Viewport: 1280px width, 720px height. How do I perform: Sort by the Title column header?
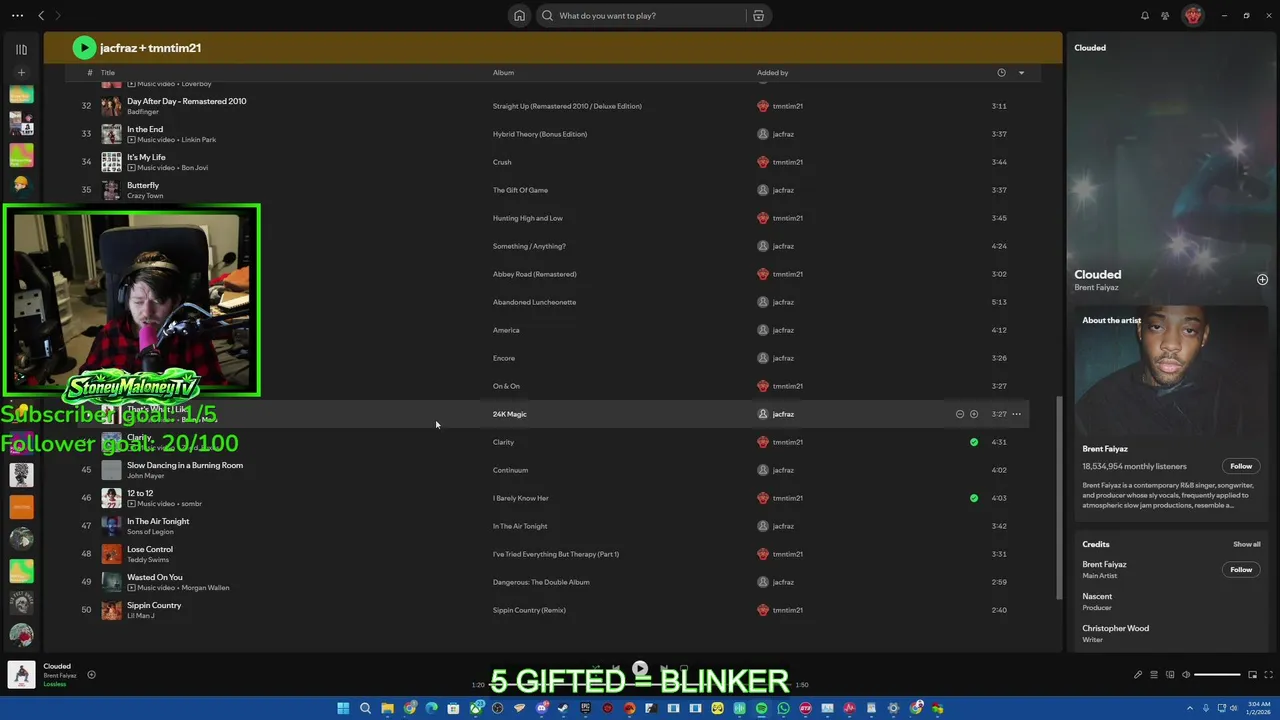coord(108,72)
